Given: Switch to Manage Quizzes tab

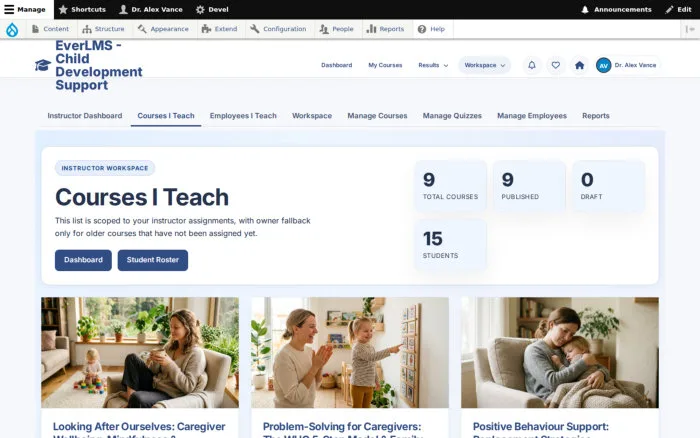Looking at the screenshot, I should [452, 116].
